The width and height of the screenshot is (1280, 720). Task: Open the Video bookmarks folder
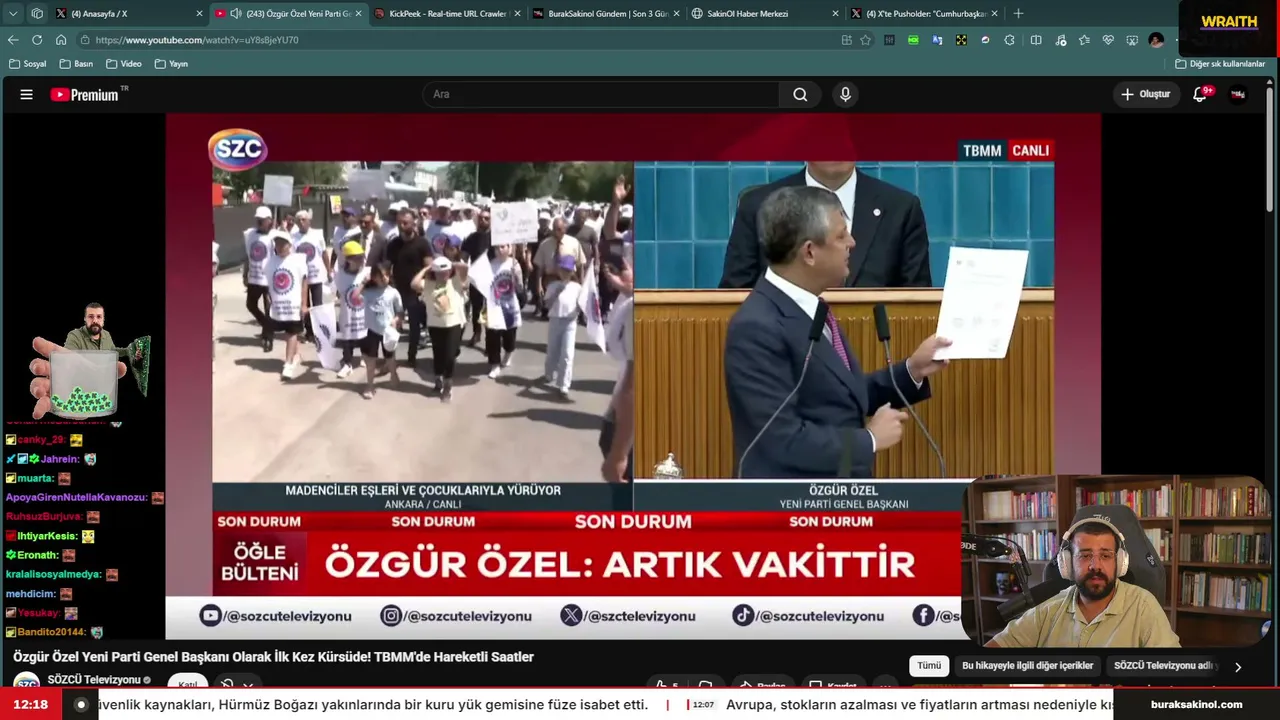point(123,64)
